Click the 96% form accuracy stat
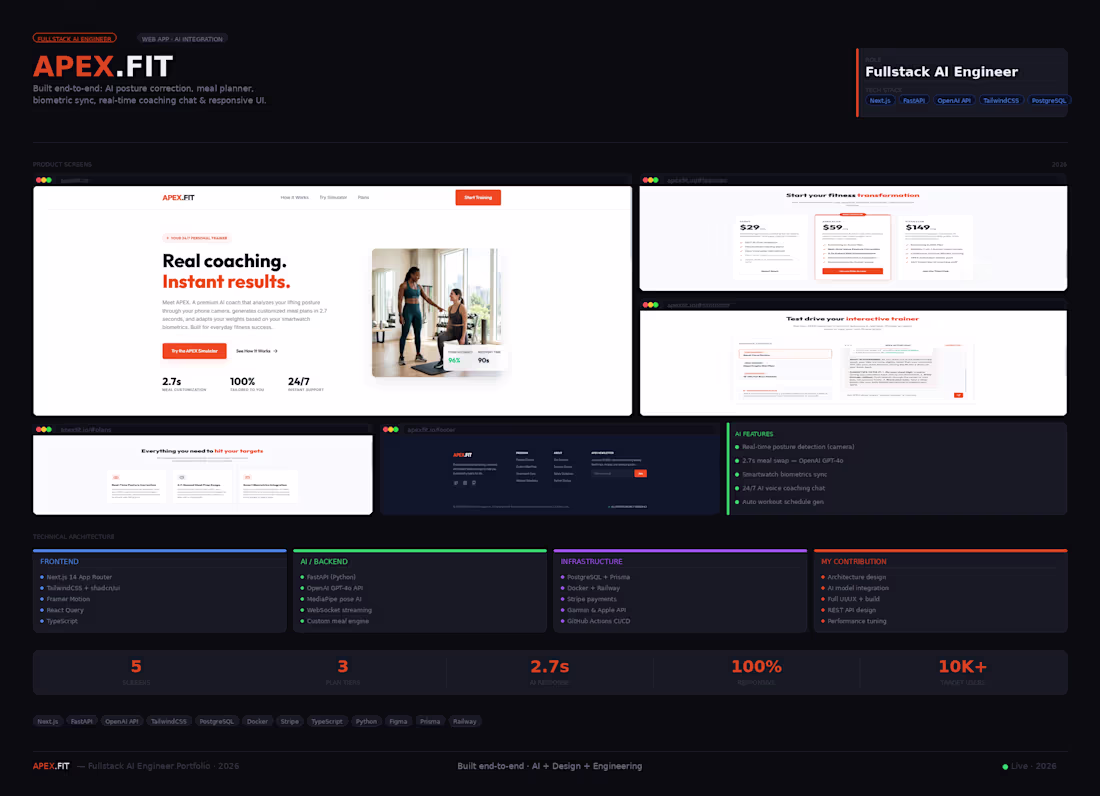This screenshot has height=796, width=1100. [x=455, y=360]
